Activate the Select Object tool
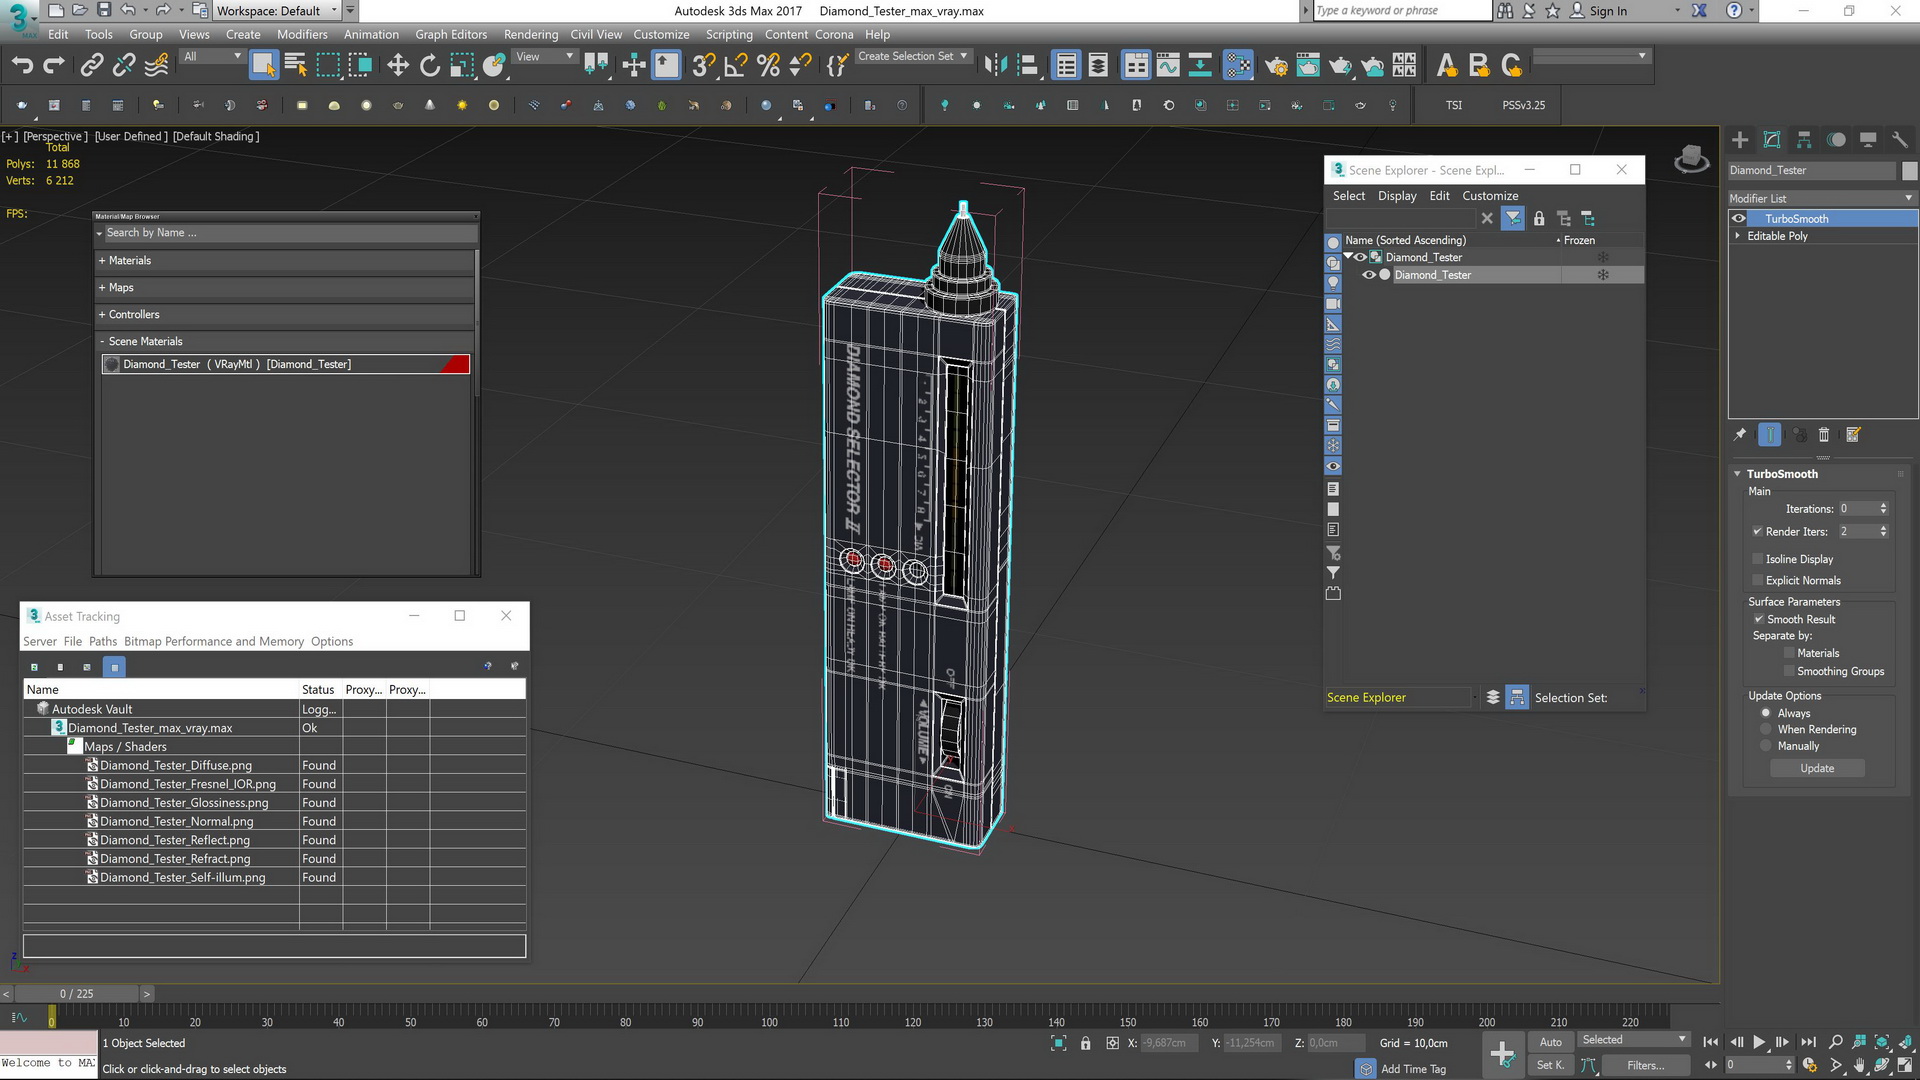The image size is (1920, 1080). 263,65
